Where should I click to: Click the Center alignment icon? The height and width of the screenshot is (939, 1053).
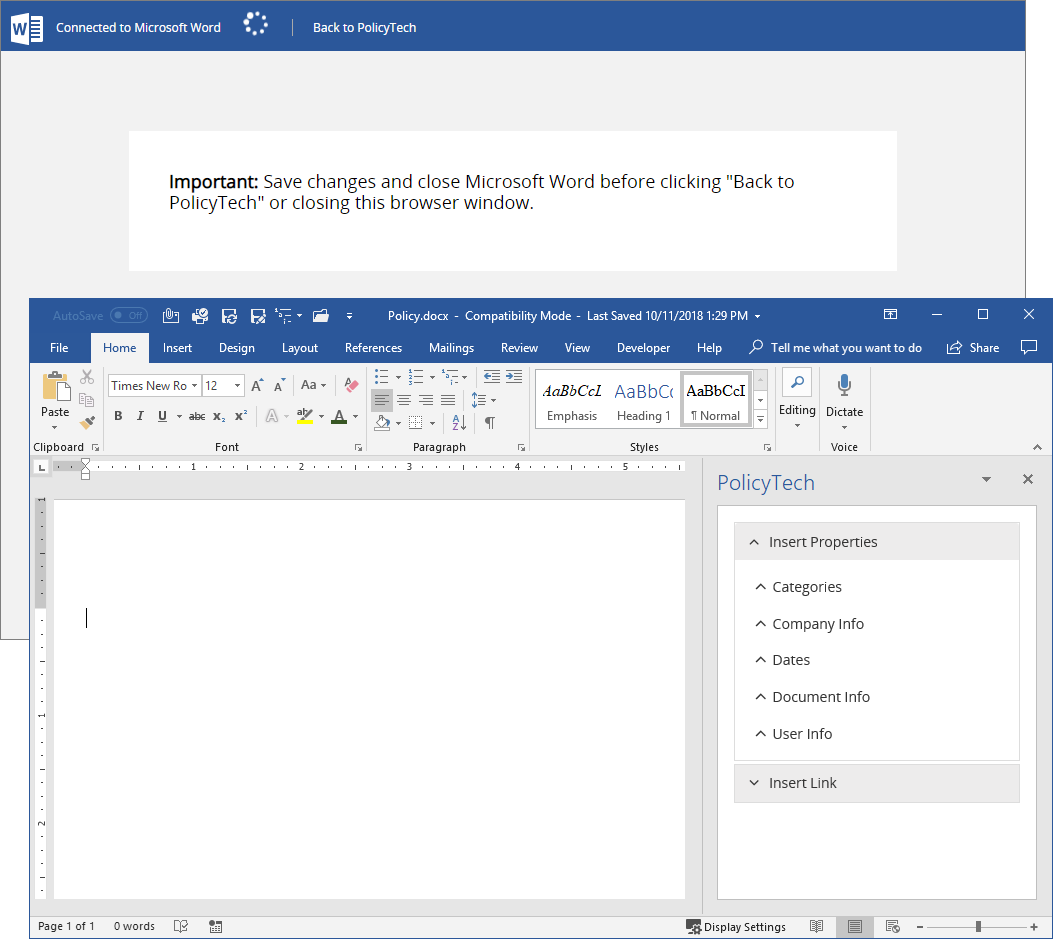pyautogui.click(x=404, y=400)
